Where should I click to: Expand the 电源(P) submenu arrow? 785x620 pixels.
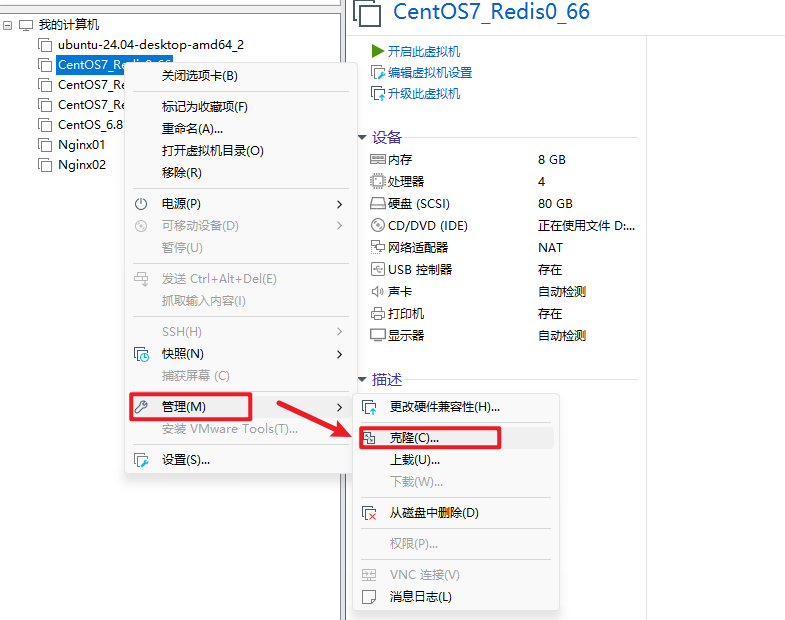pos(339,204)
